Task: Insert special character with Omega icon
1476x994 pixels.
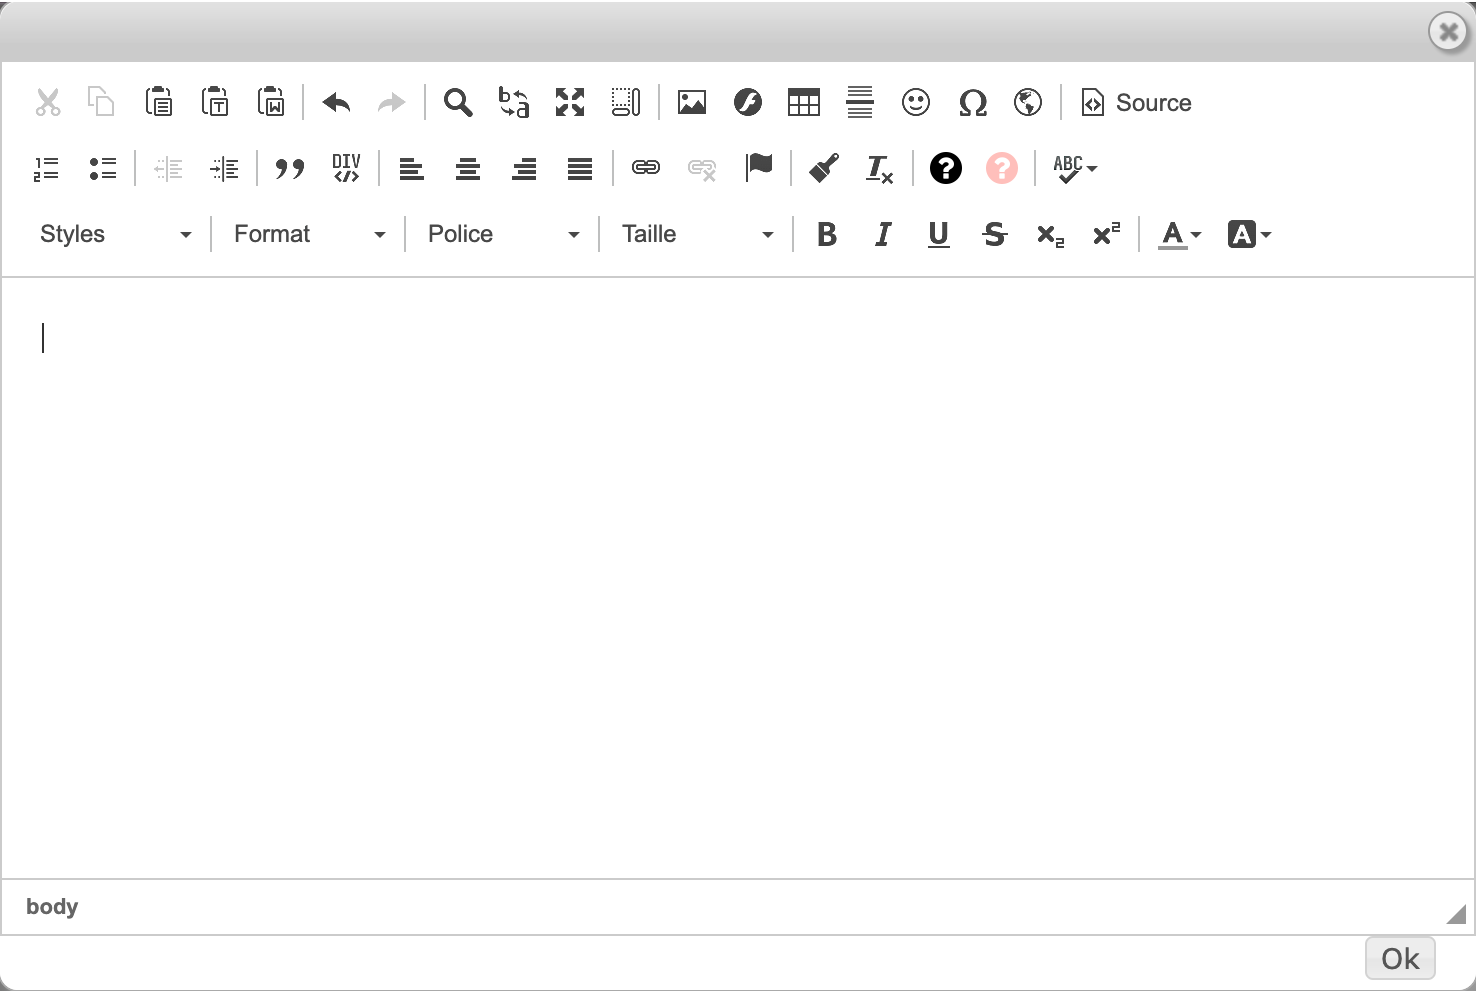Action: tap(972, 102)
